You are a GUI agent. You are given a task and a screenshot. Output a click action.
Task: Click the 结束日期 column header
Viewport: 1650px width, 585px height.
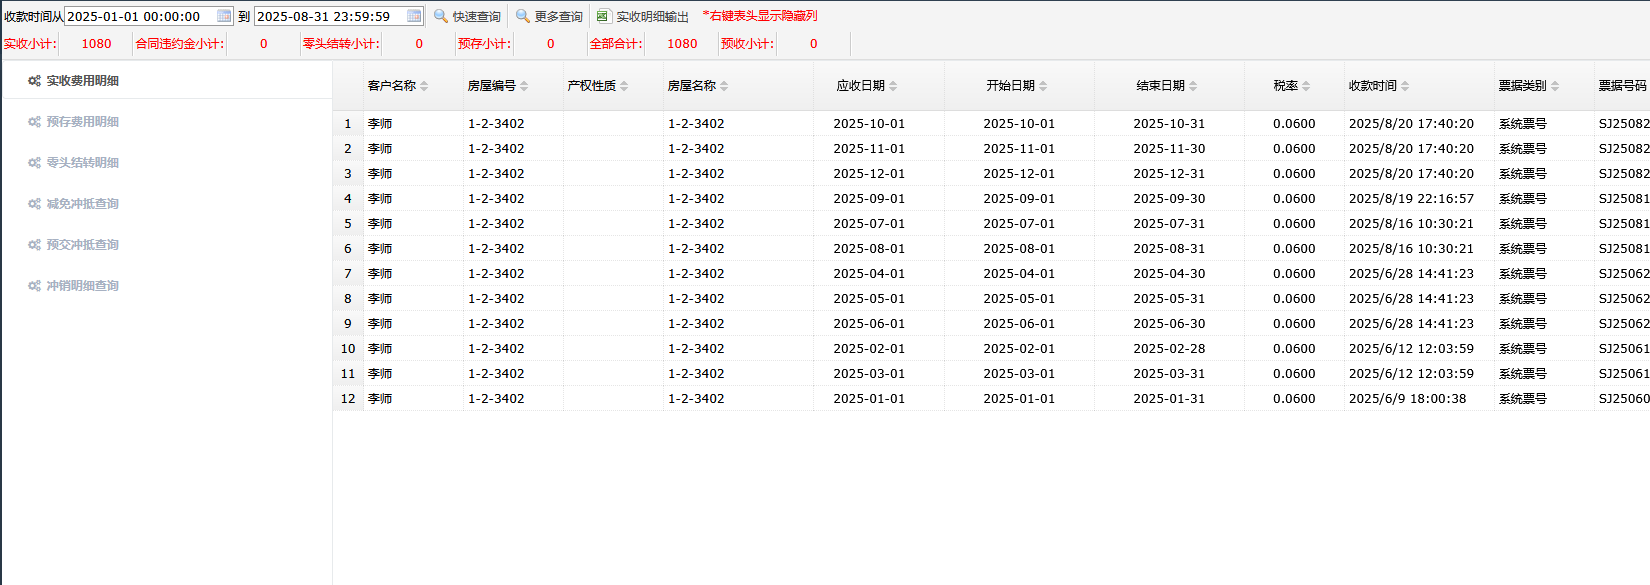(1160, 86)
